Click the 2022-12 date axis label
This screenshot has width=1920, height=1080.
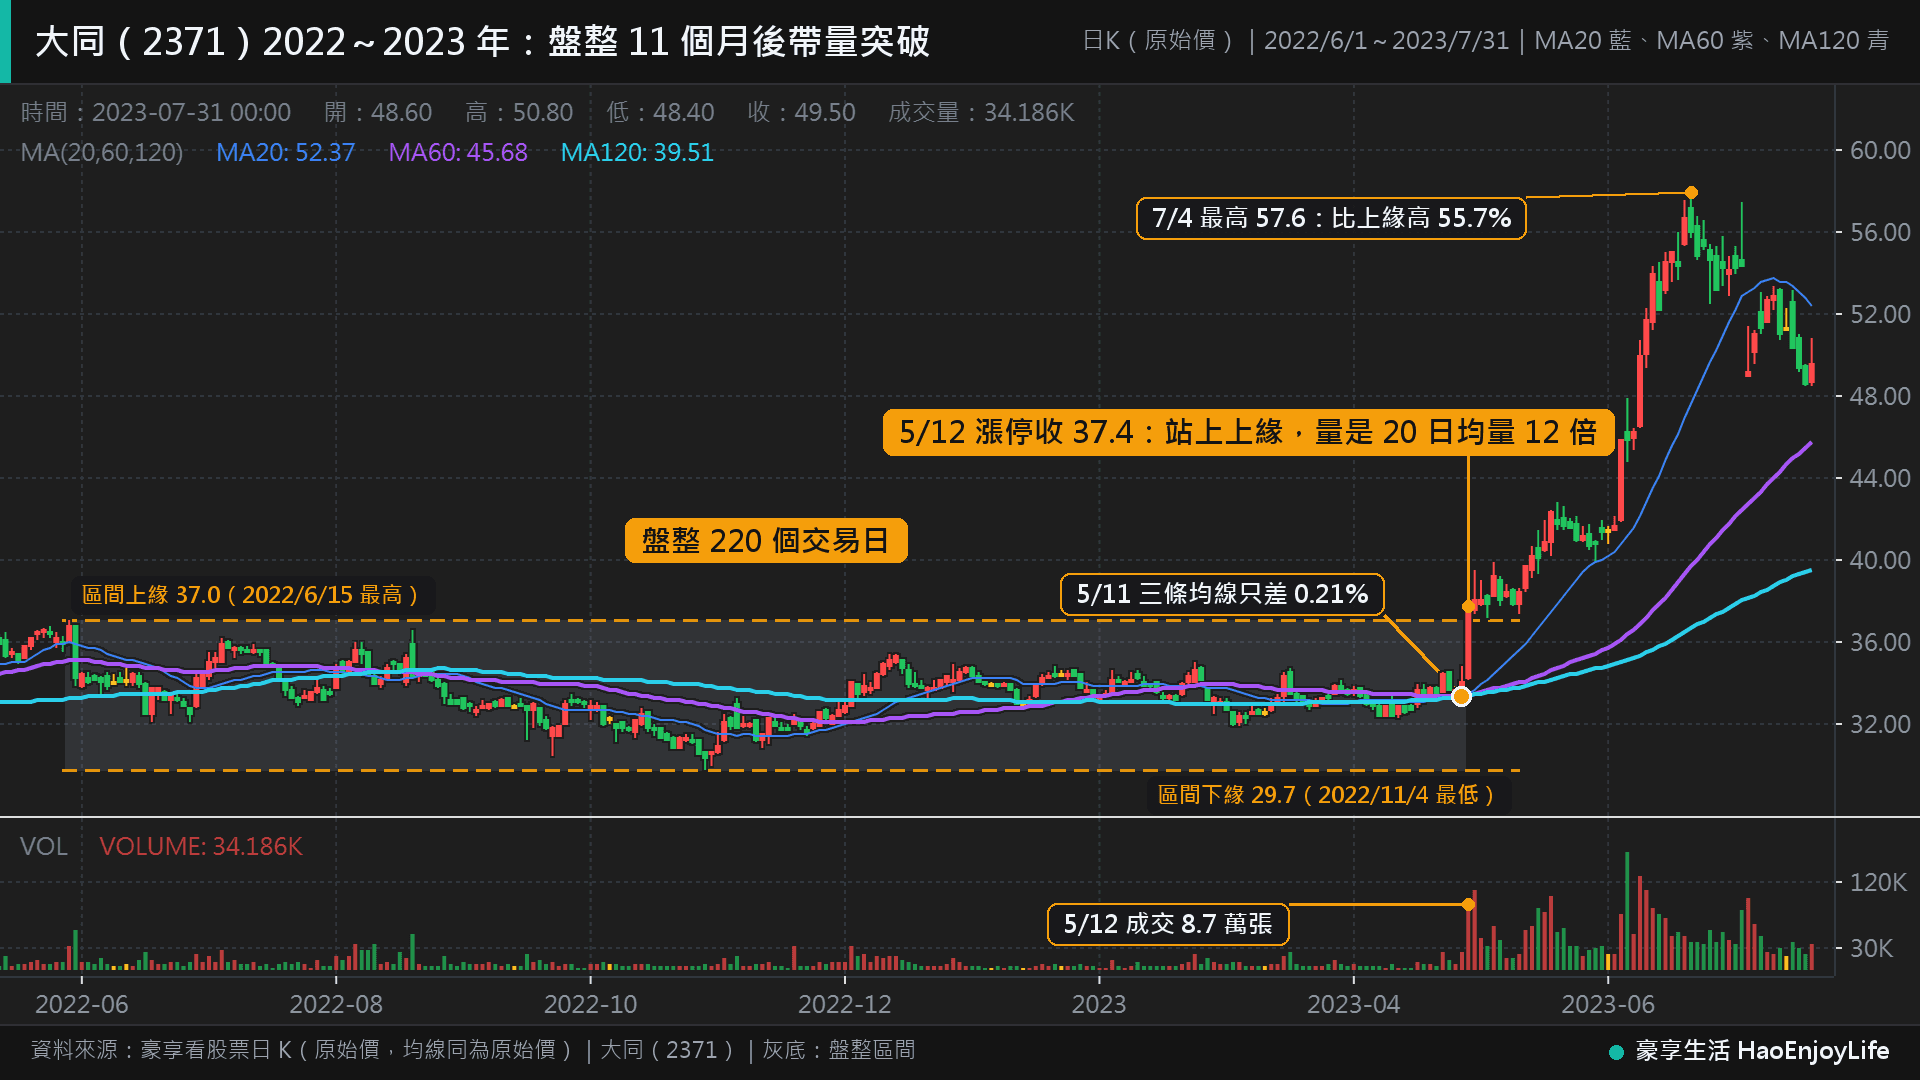pyautogui.click(x=845, y=1004)
